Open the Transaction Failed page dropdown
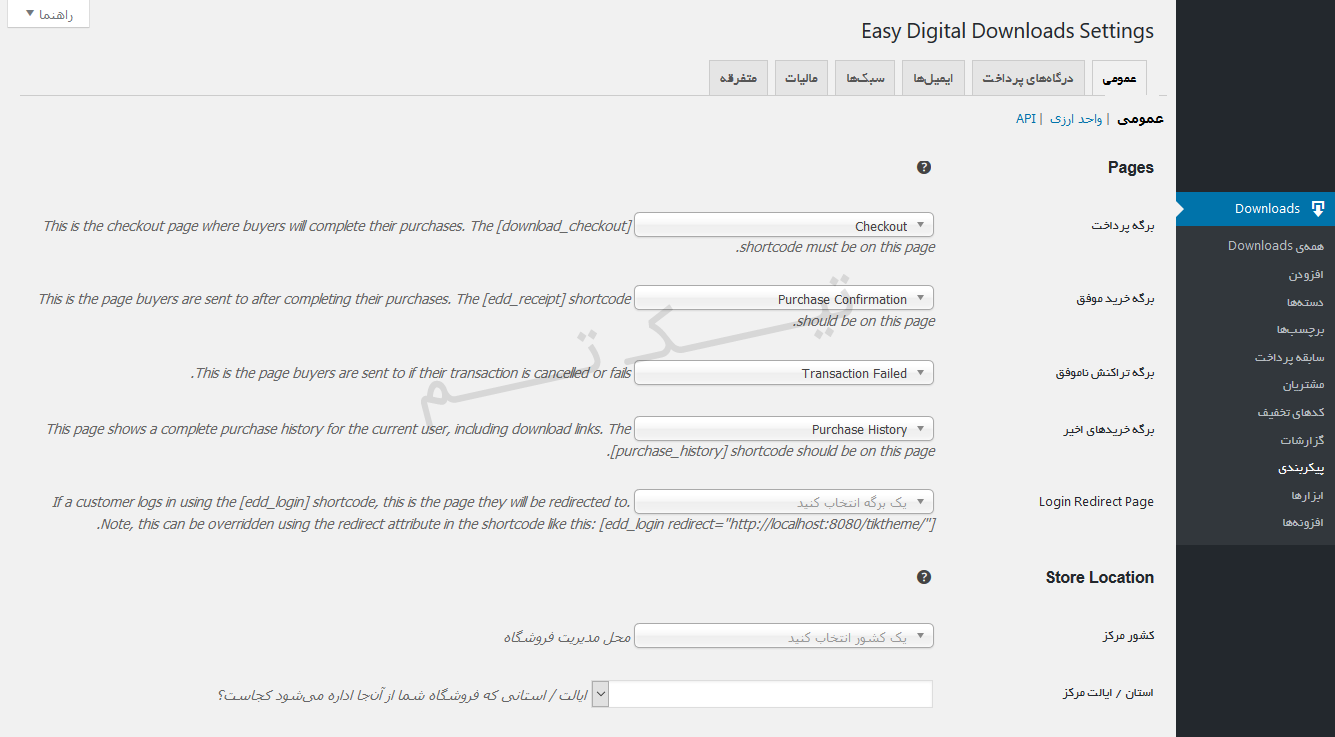Viewport: 1335px width, 737px height. click(785, 372)
